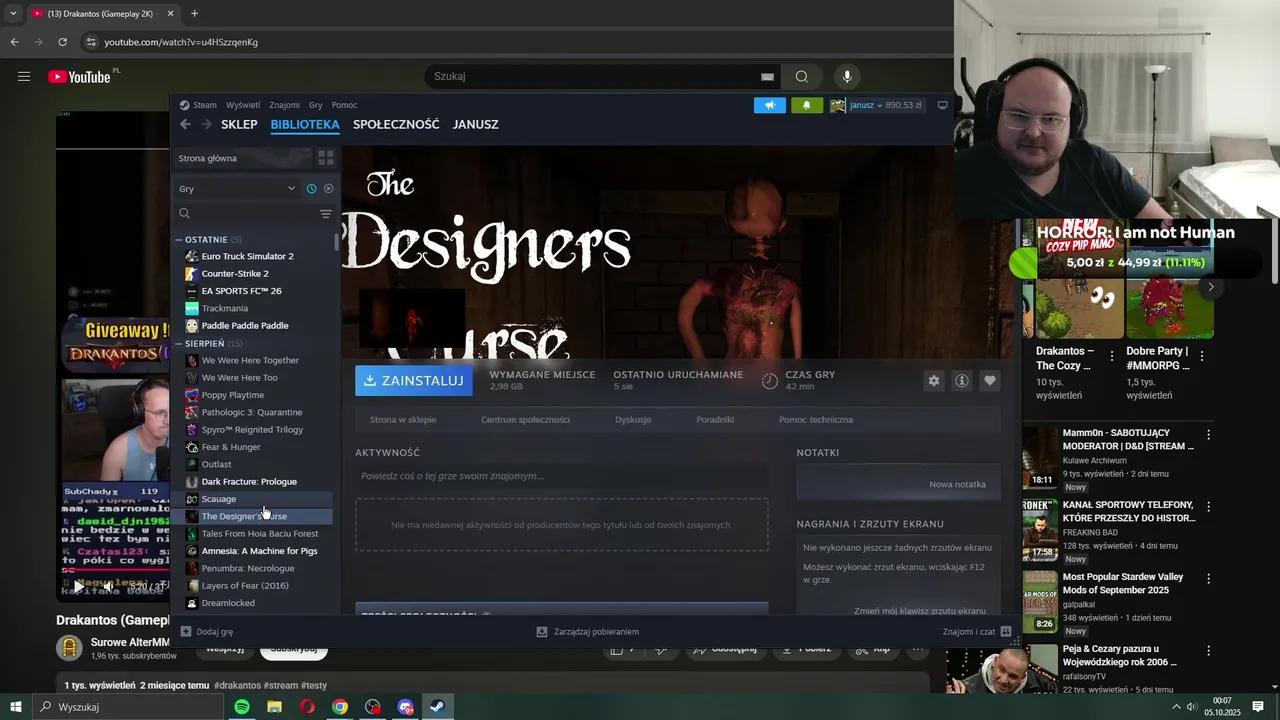Viewport: 1280px width, 720px height.
Task: Click Add a game (Dodaj grę)
Action: click(x=207, y=632)
